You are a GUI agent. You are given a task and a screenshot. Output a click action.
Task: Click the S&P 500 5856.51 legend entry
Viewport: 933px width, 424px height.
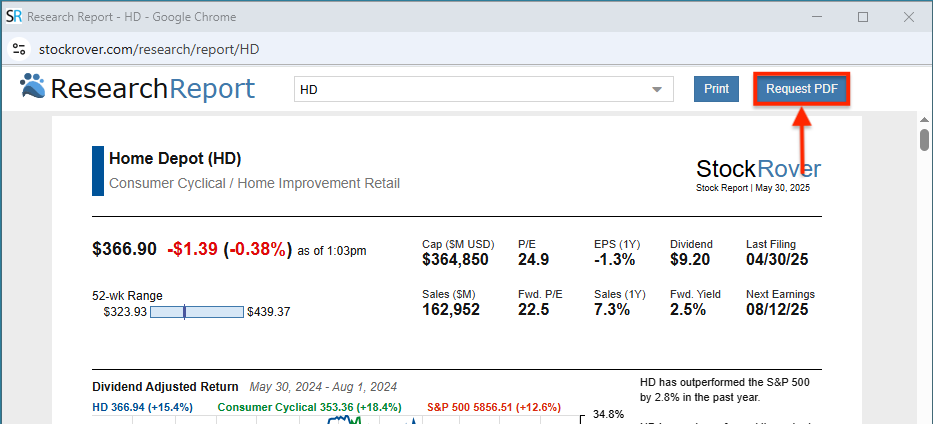pyautogui.click(x=494, y=407)
